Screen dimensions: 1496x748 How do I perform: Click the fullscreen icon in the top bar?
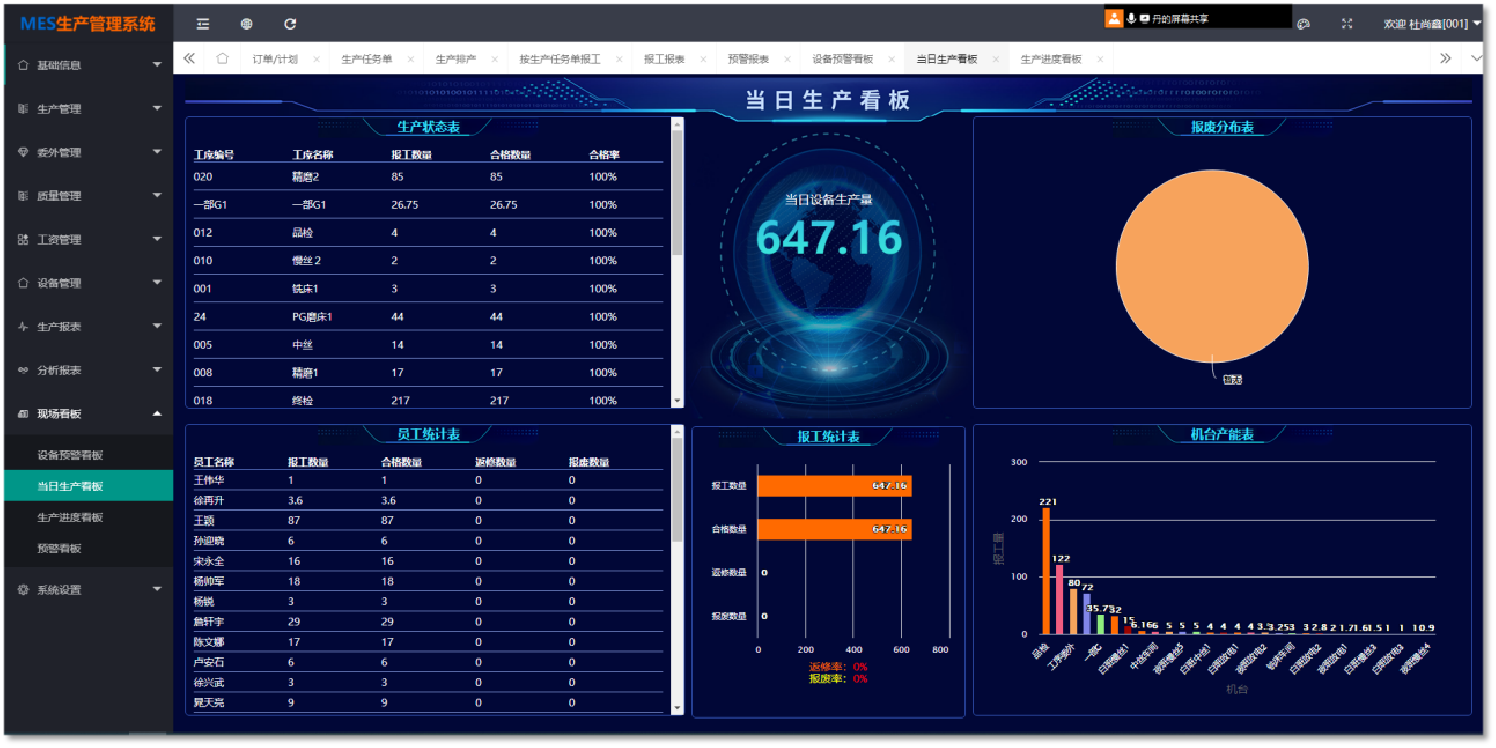(1348, 22)
